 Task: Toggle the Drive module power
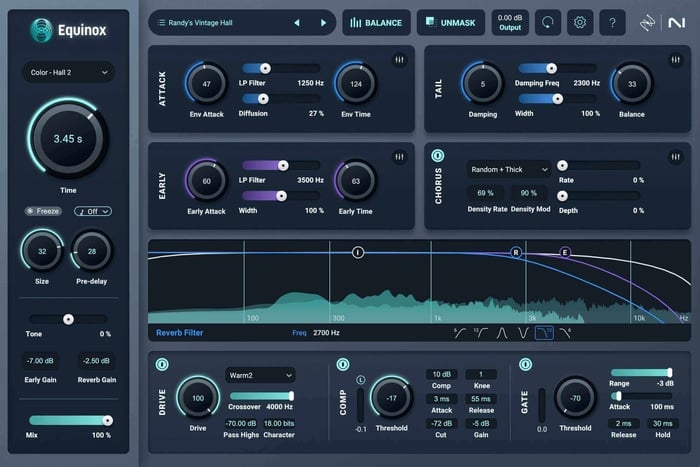tap(162, 365)
